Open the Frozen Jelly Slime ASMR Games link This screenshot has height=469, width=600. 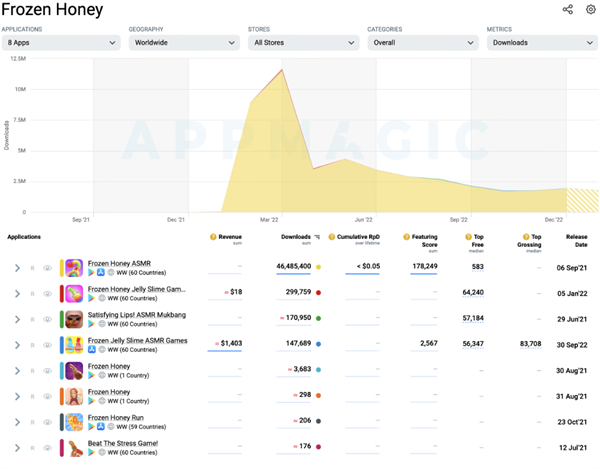[x=138, y=340]
